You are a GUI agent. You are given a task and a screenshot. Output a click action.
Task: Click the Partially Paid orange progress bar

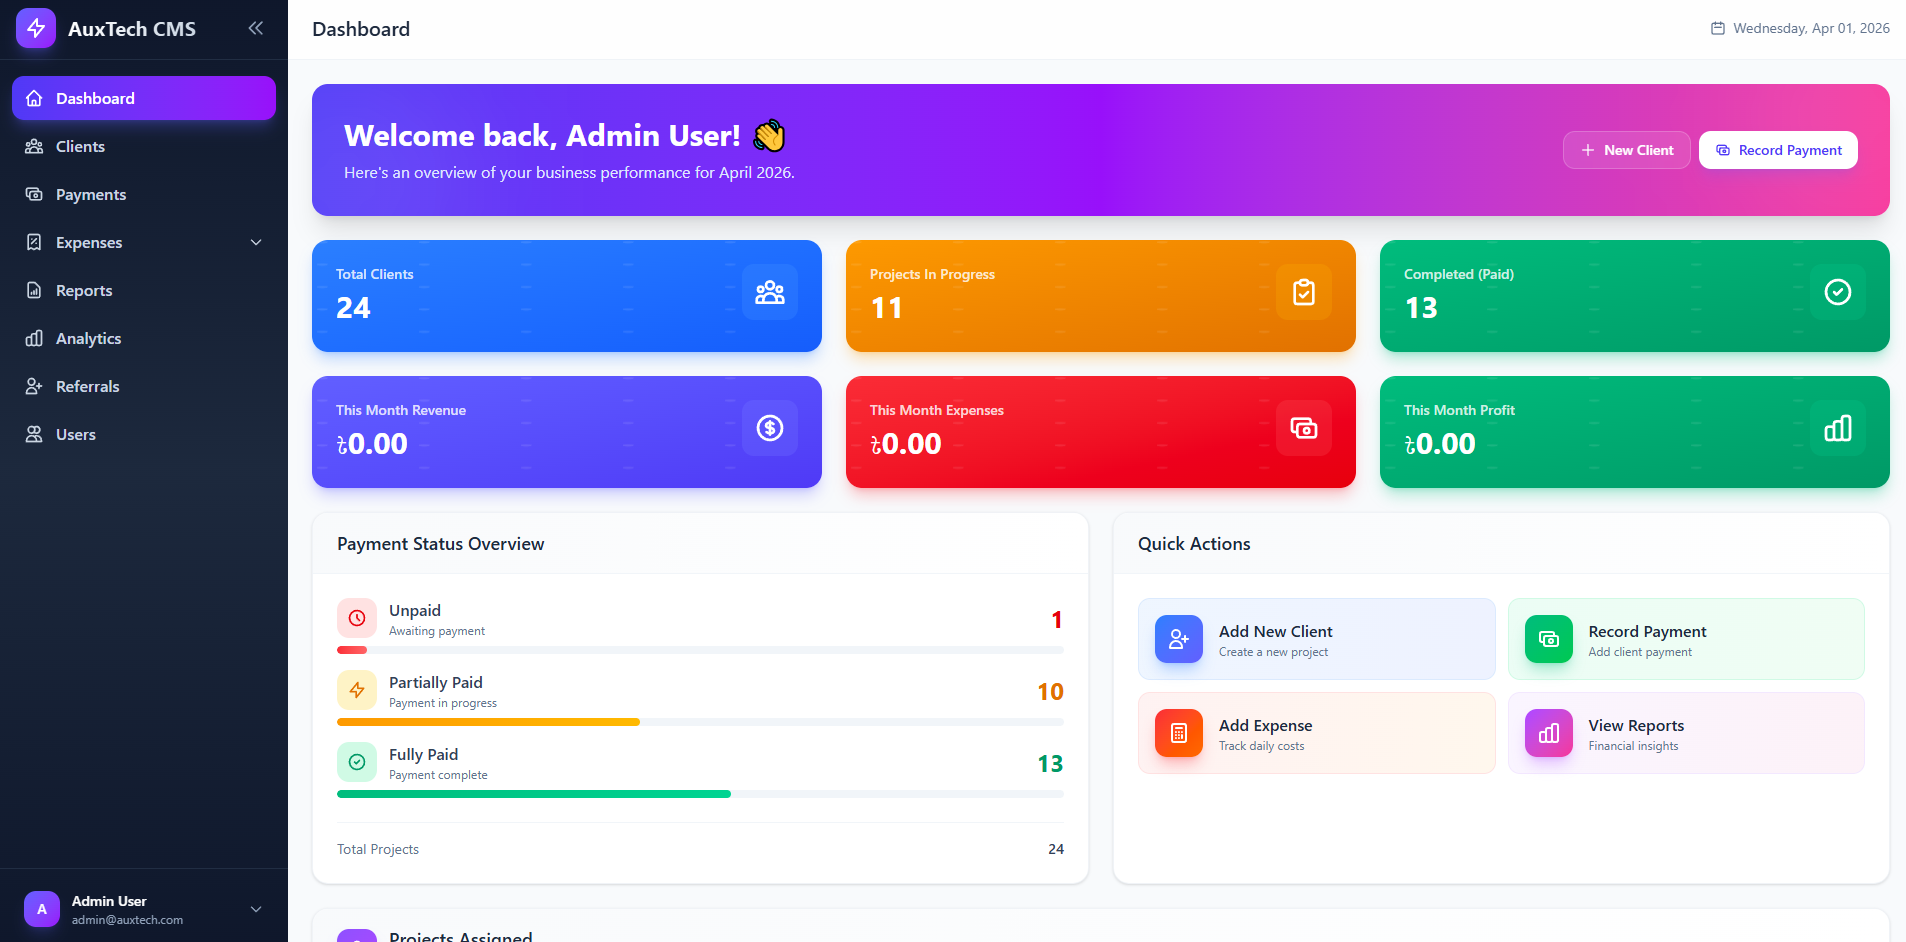488,722
